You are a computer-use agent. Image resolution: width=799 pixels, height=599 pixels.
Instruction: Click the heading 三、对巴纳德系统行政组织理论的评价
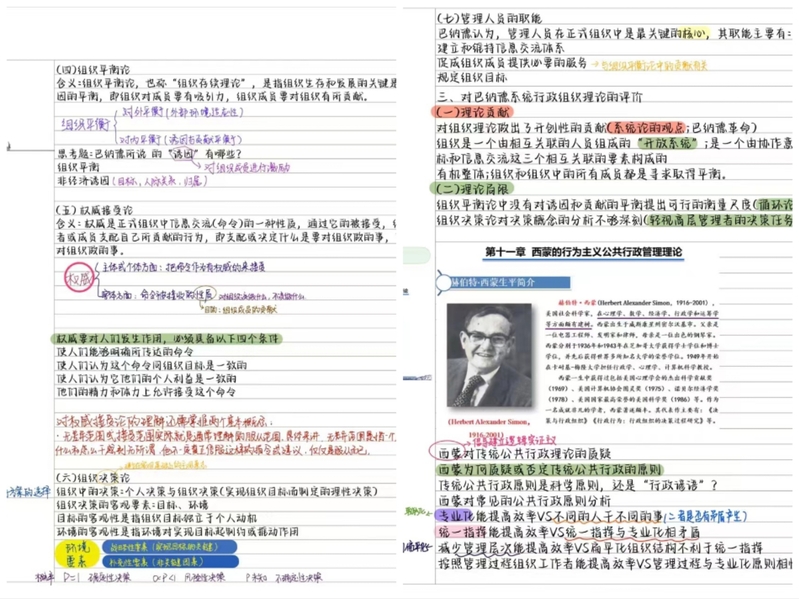[x=540, y=97]
